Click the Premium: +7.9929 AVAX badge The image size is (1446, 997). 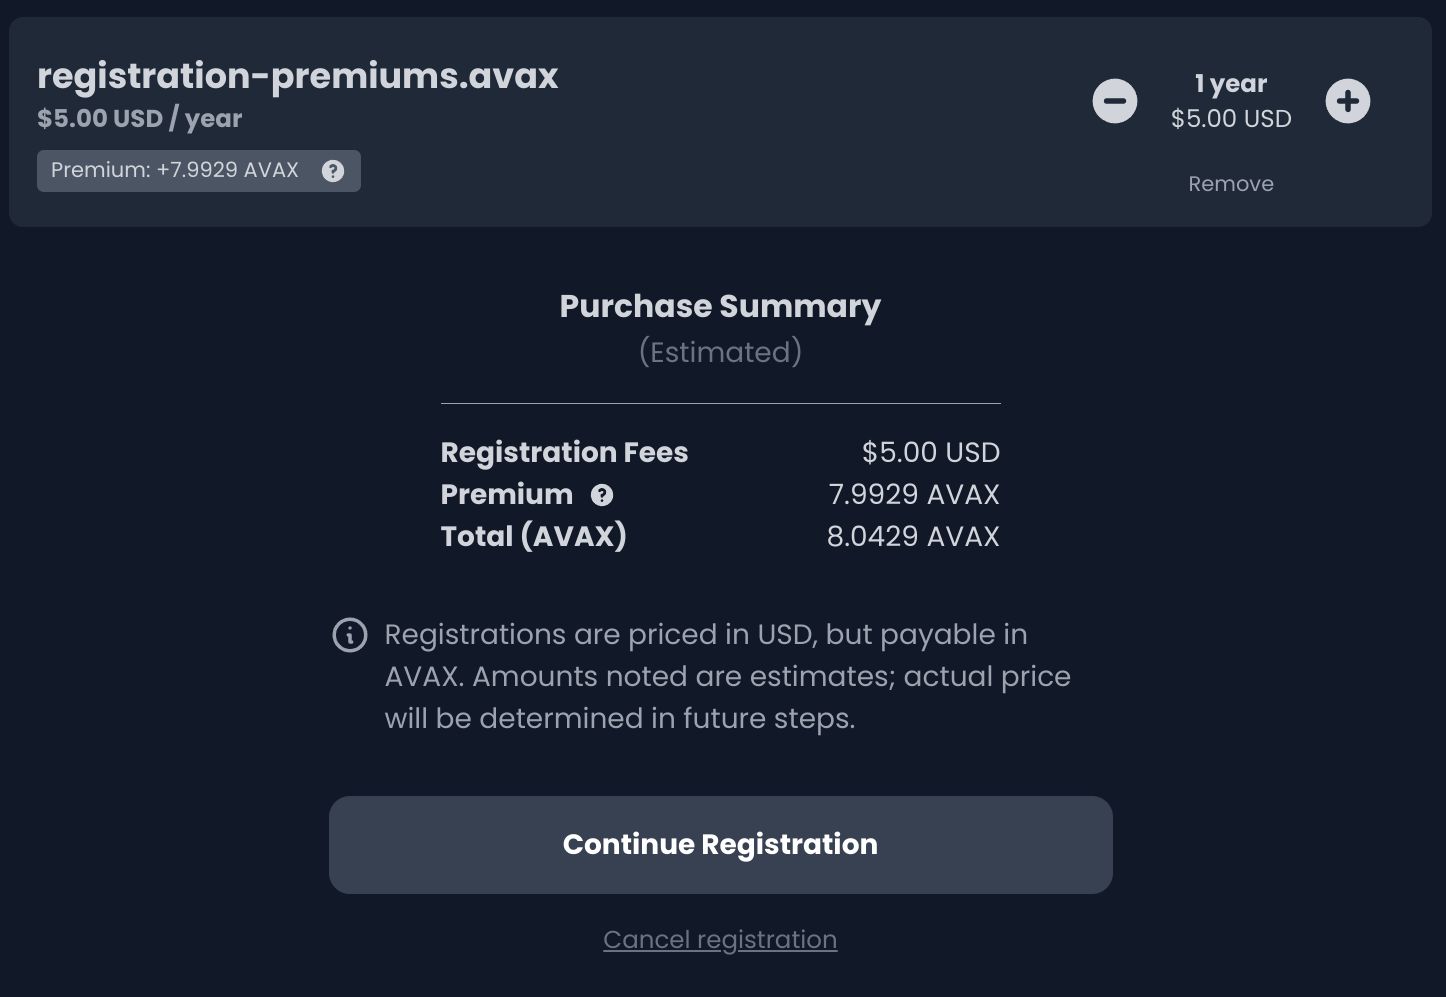(x=199, y=171)
